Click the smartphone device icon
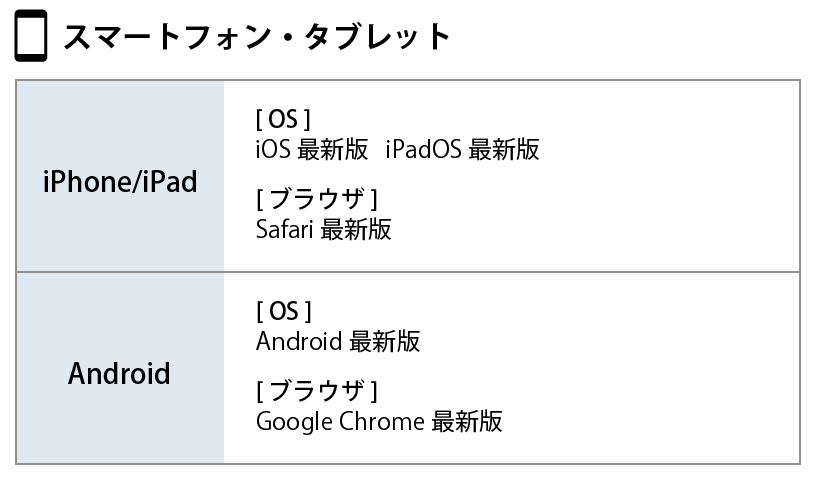Viewport: 832px width, 480px height. (x=31, y=36)
